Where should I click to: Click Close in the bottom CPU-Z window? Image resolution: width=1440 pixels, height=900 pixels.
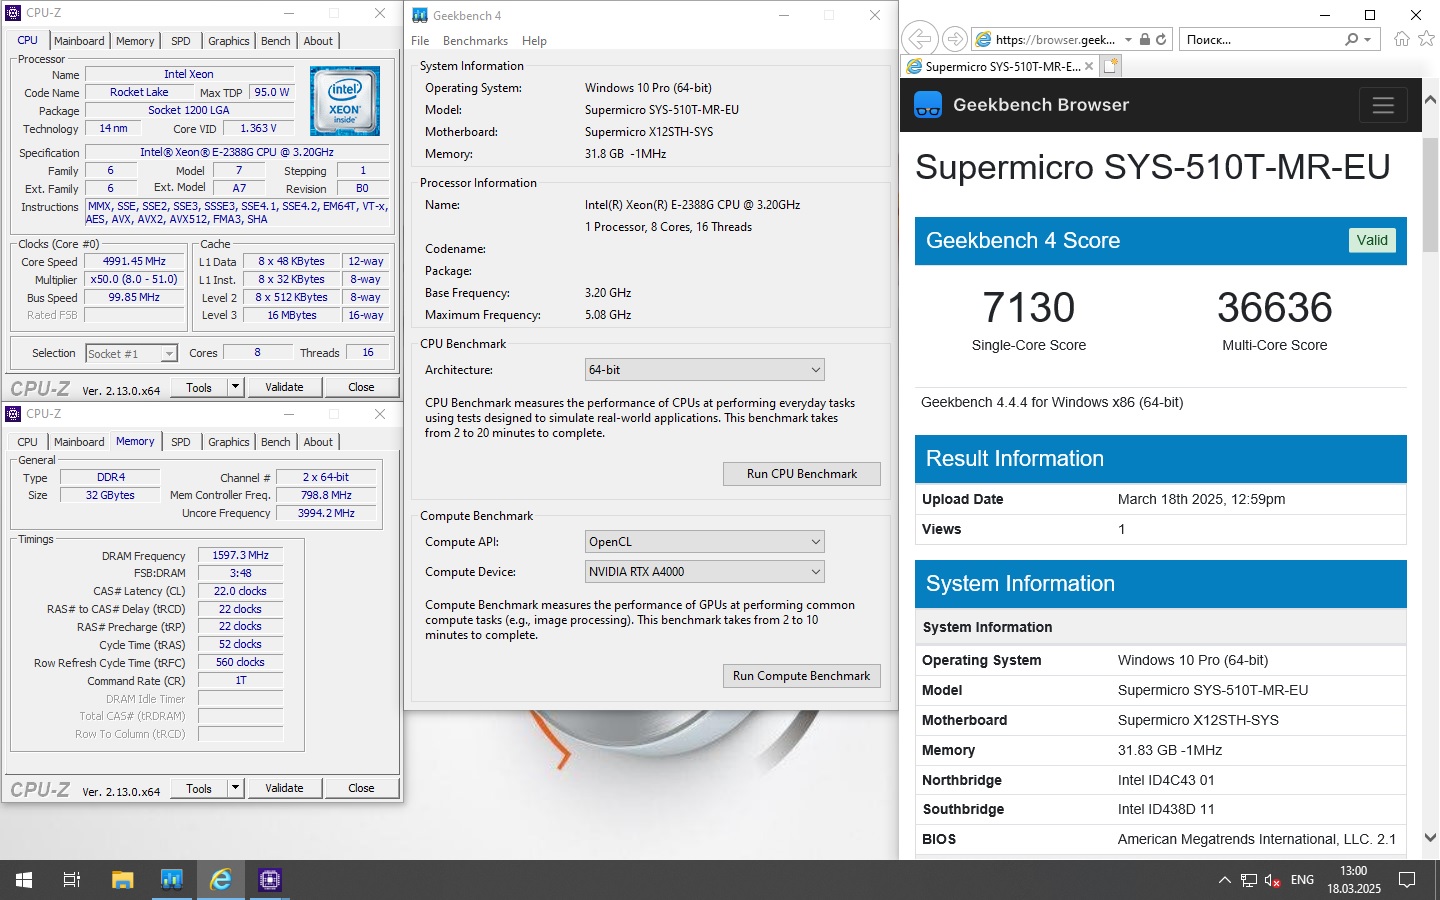(361, 788)
